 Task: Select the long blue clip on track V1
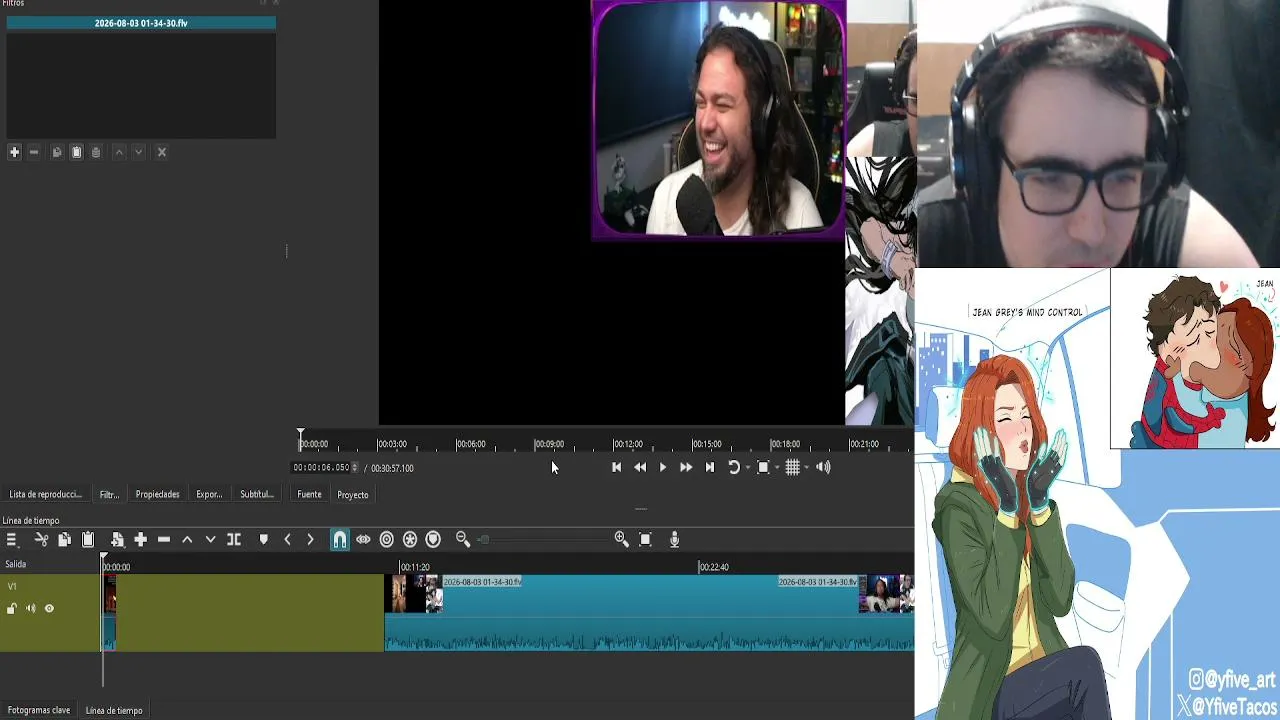pos(650,613)
